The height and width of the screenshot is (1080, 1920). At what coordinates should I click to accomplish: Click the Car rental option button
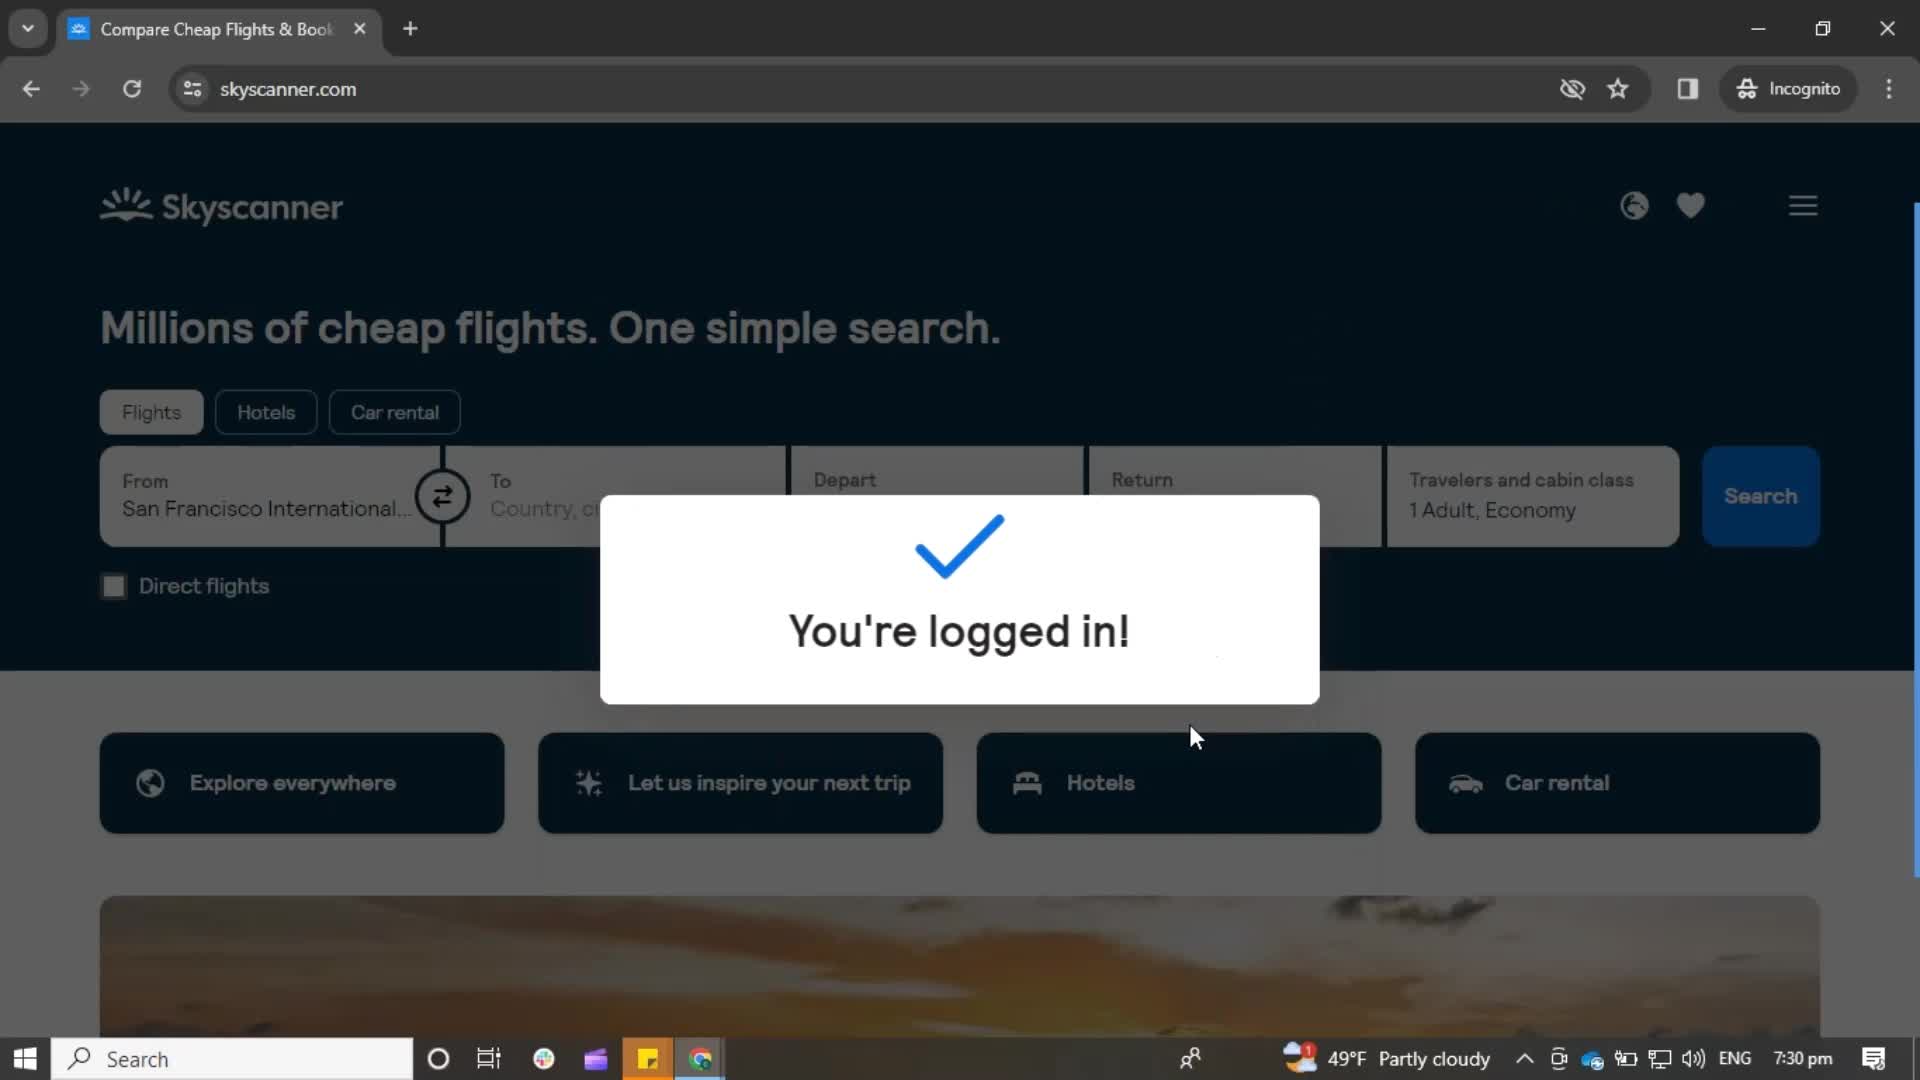394,413
